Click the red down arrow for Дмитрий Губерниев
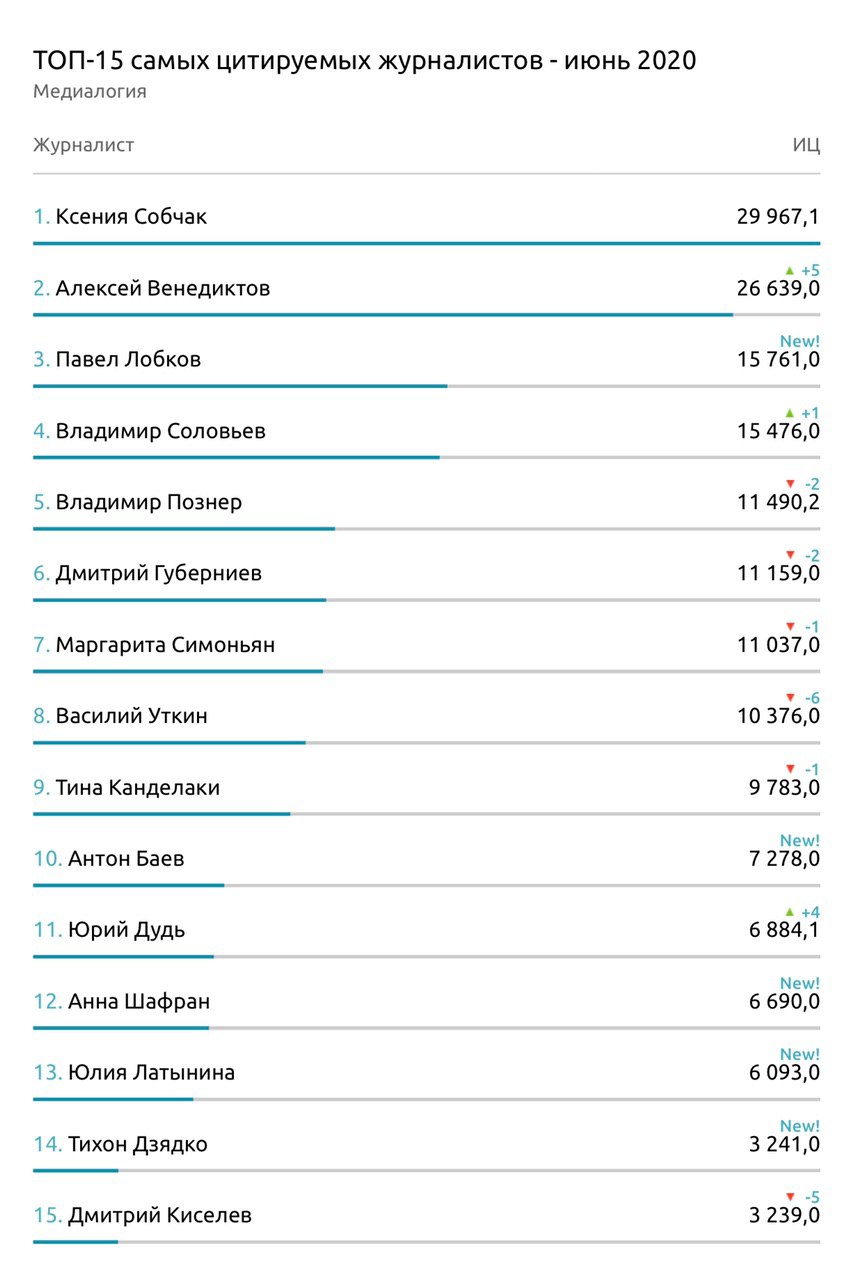The width and height of the screenshot is (864, 1280). point(789,555)
